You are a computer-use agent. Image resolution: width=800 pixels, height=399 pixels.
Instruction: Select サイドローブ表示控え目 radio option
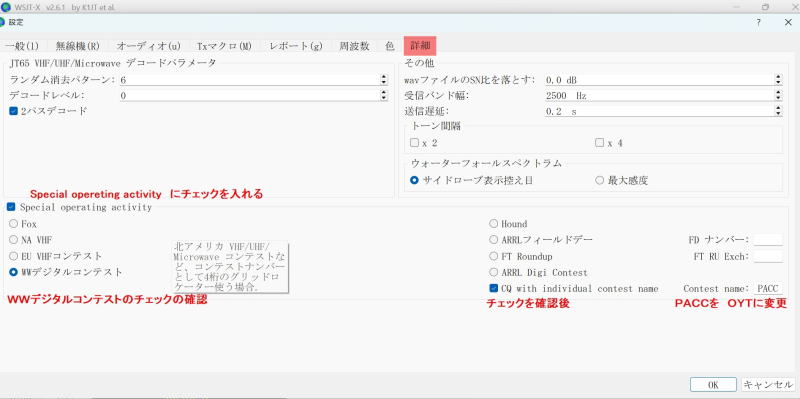pyautogui.click(x=414, y=180)
